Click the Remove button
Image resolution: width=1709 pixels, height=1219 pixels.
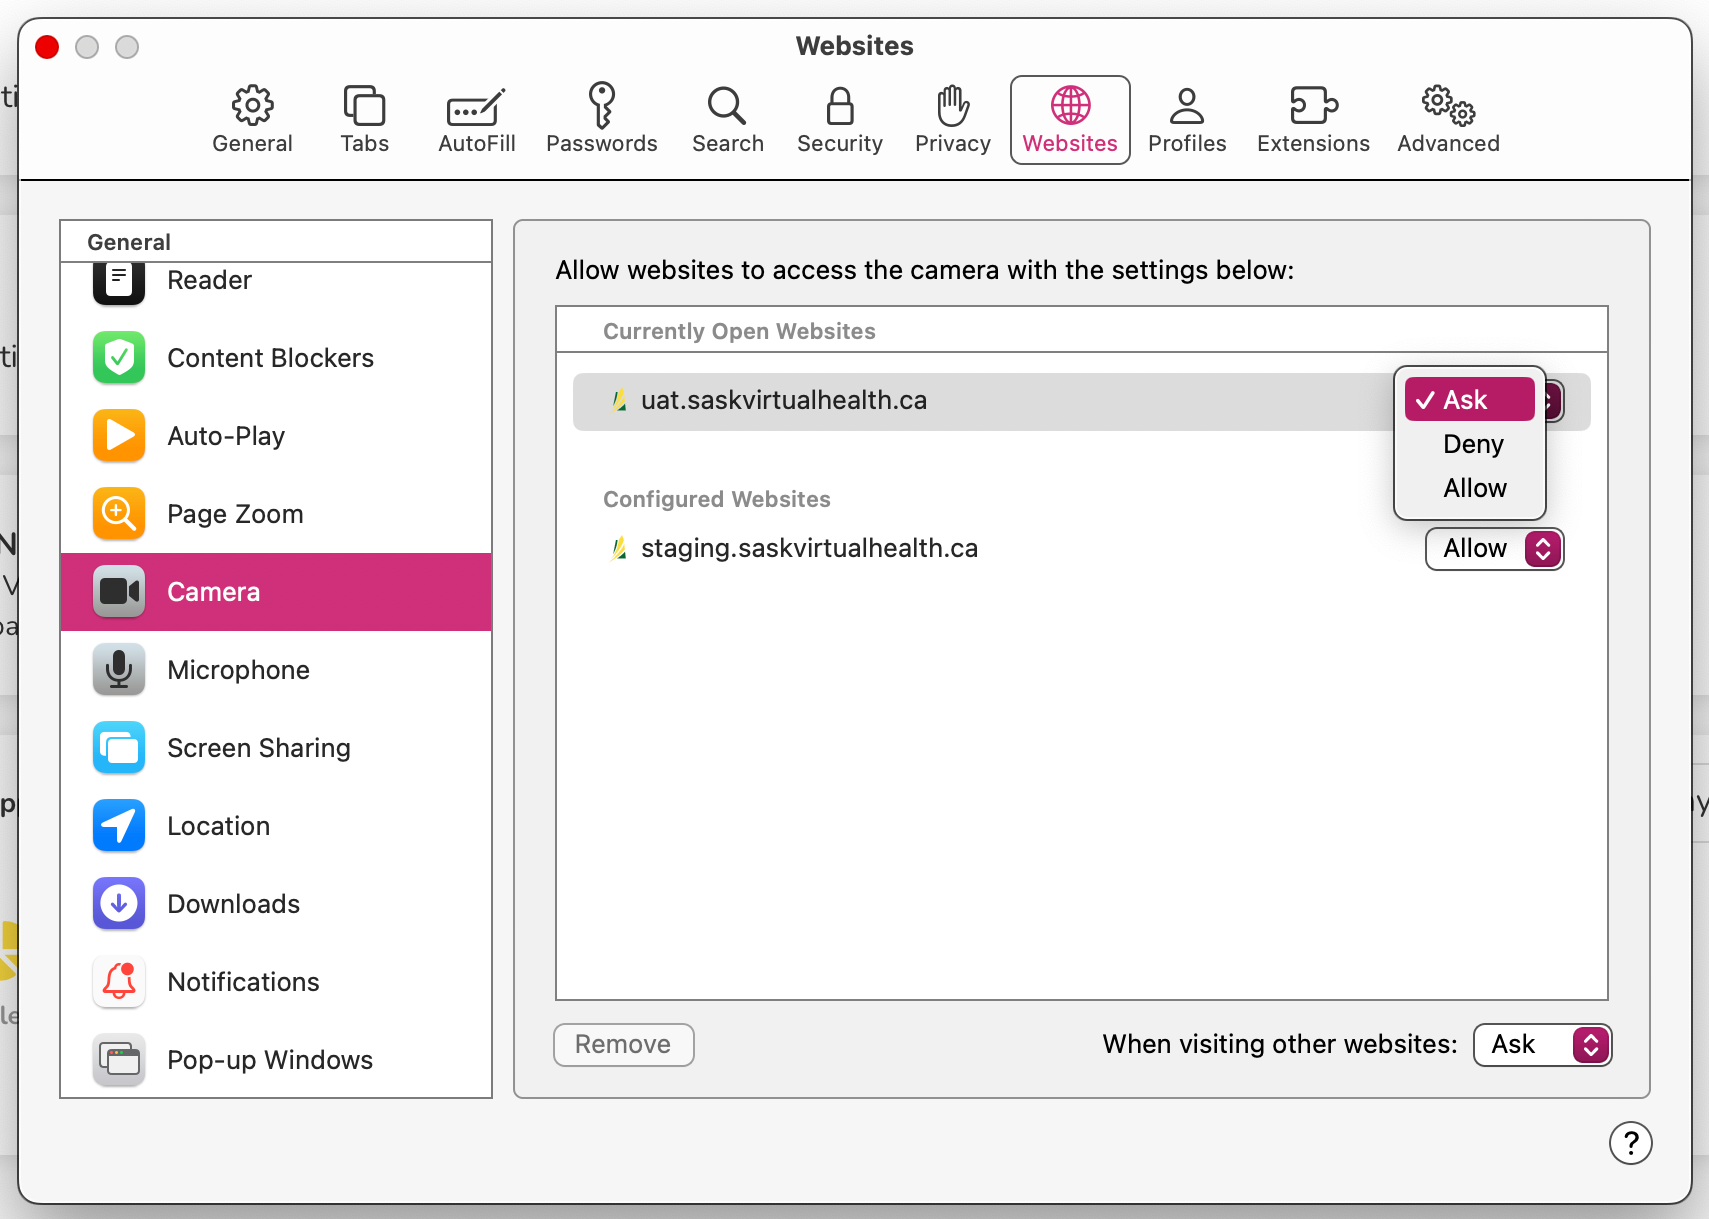[624, 1045]
